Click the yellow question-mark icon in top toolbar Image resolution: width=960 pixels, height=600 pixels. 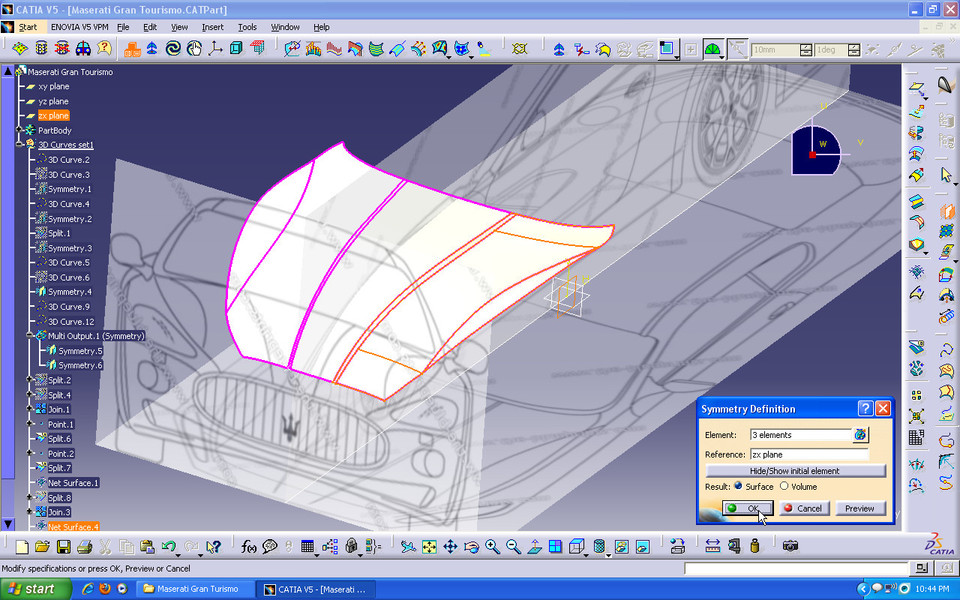105,48
